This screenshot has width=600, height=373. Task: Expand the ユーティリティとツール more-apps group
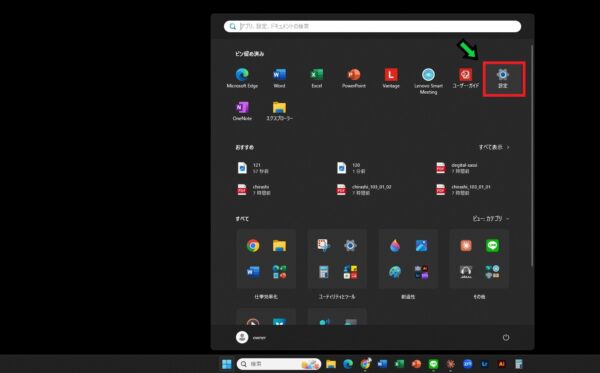pos(350,272)
